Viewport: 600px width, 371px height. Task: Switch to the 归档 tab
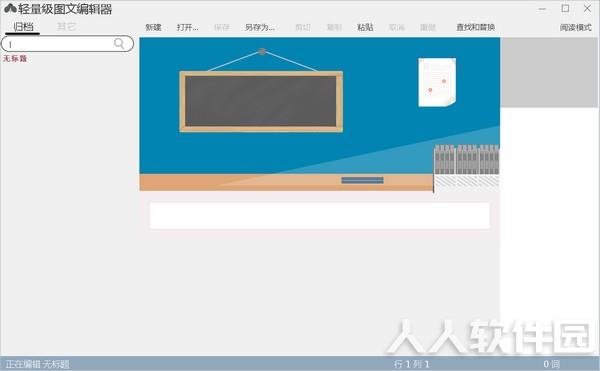[x=23, y=27]
